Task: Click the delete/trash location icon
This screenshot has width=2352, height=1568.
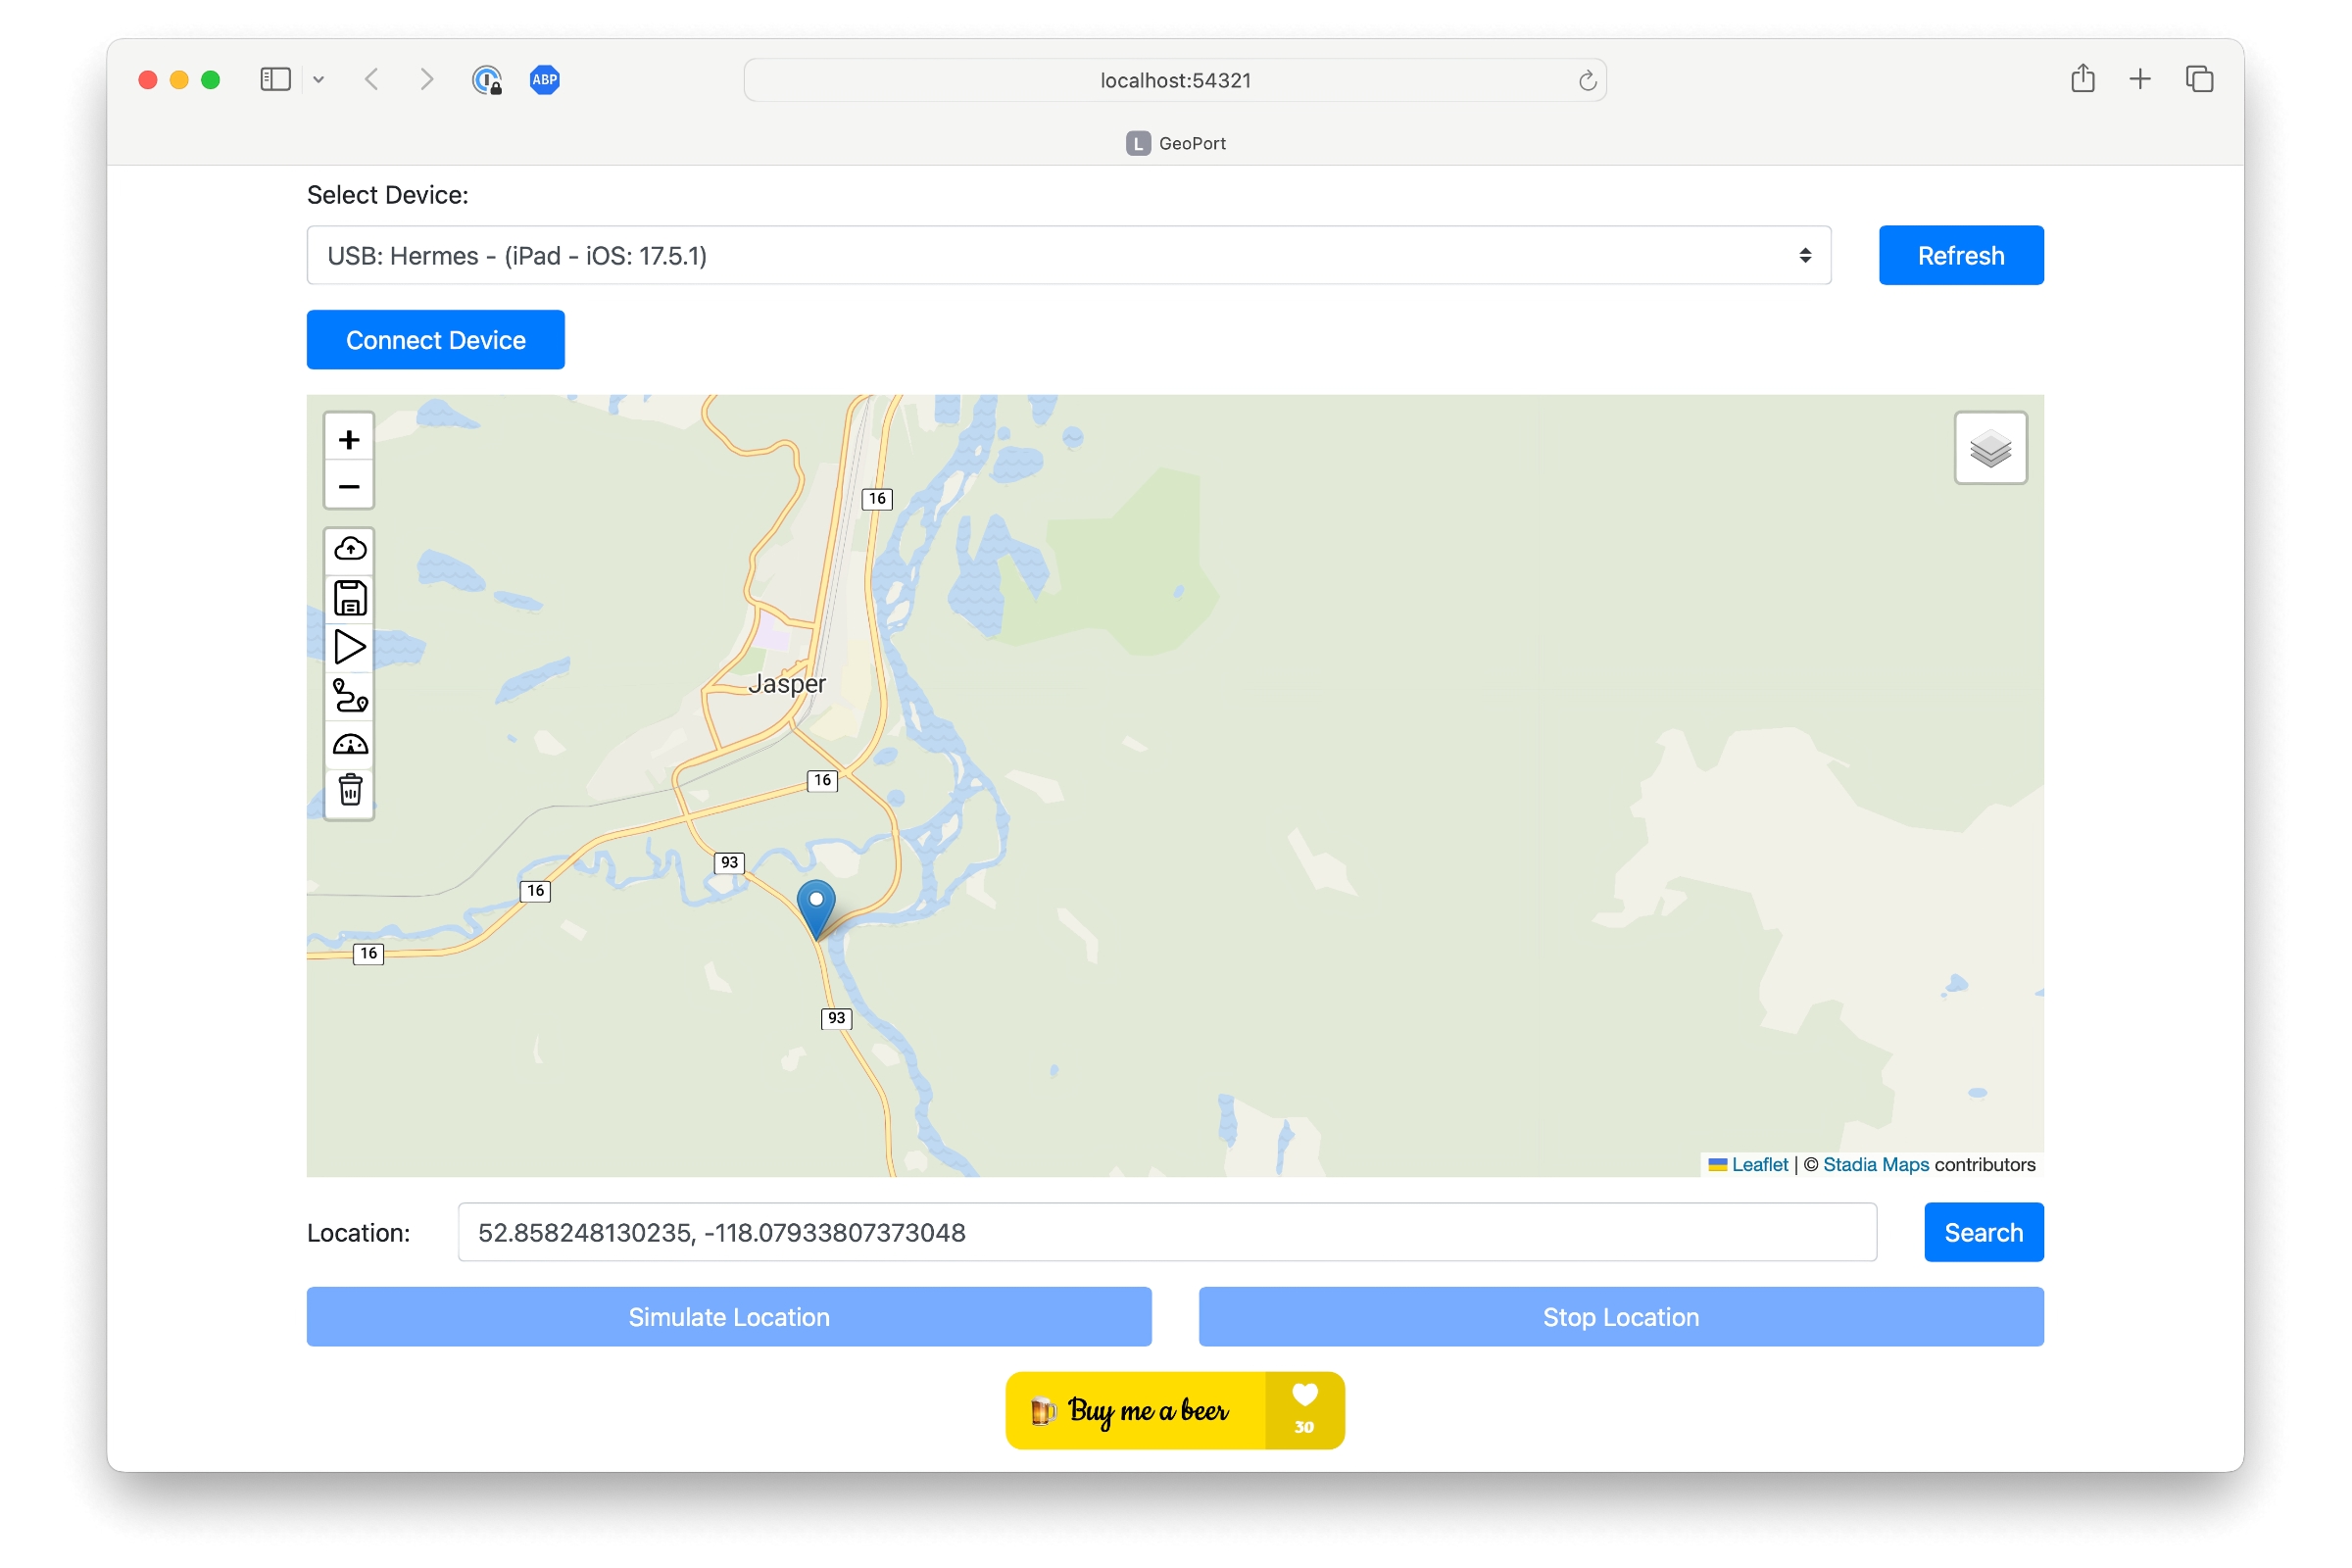Action: (348, 791)
